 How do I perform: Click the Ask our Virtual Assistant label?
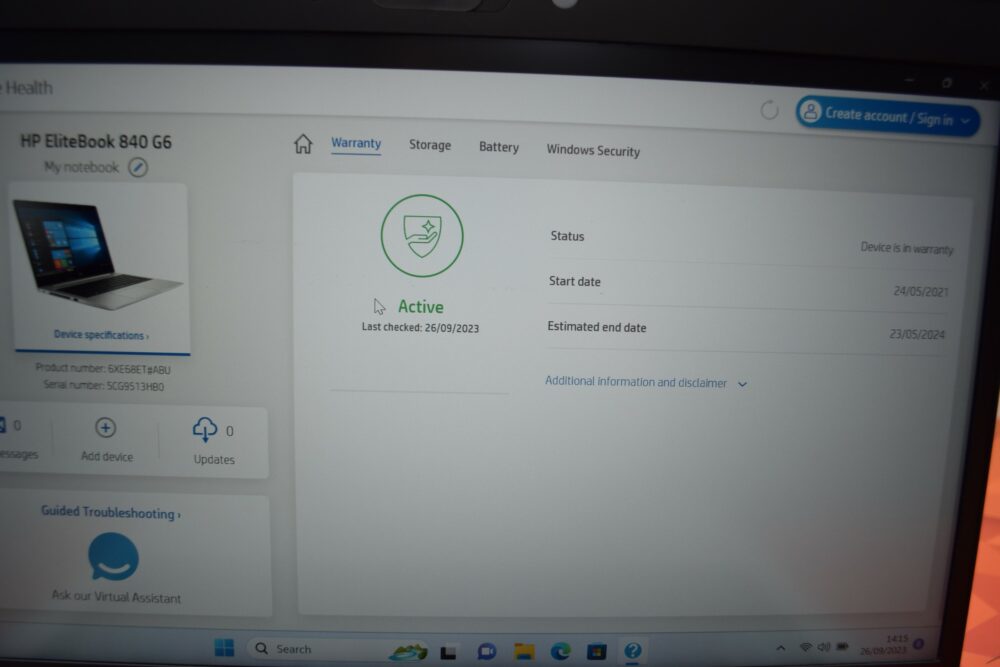coord(116,597)
